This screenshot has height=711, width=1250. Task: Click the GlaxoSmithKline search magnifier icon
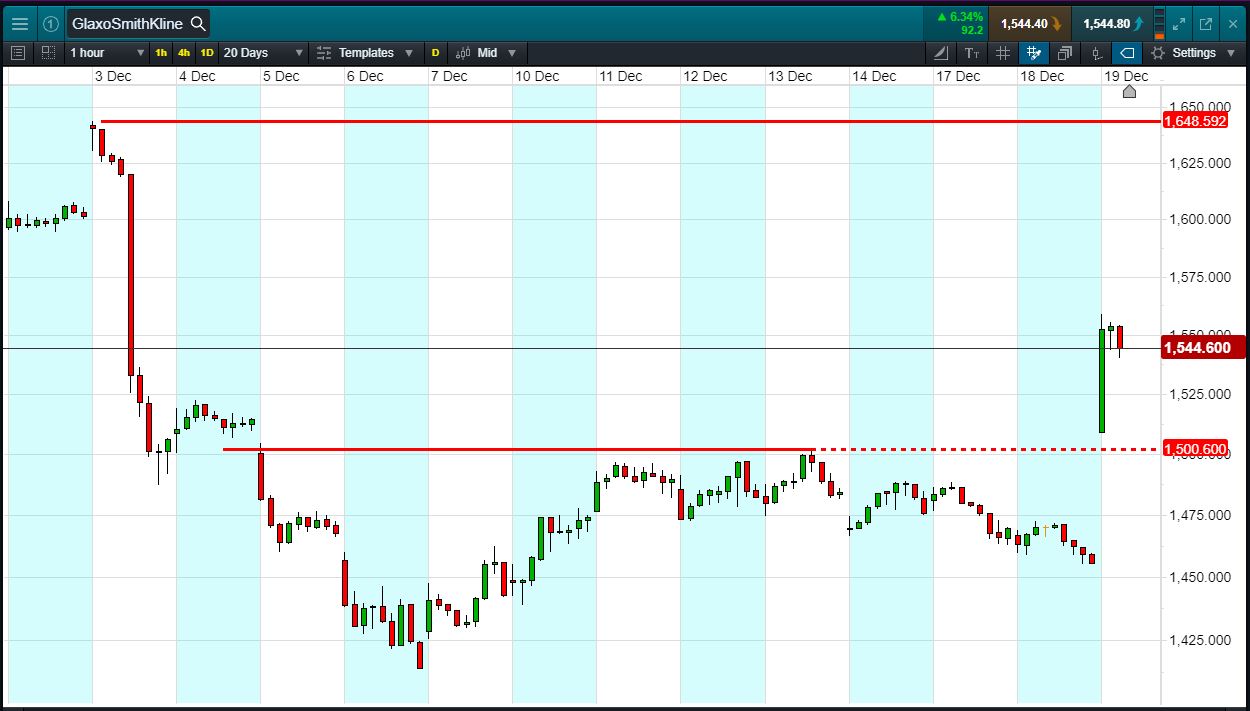point(198,23)
